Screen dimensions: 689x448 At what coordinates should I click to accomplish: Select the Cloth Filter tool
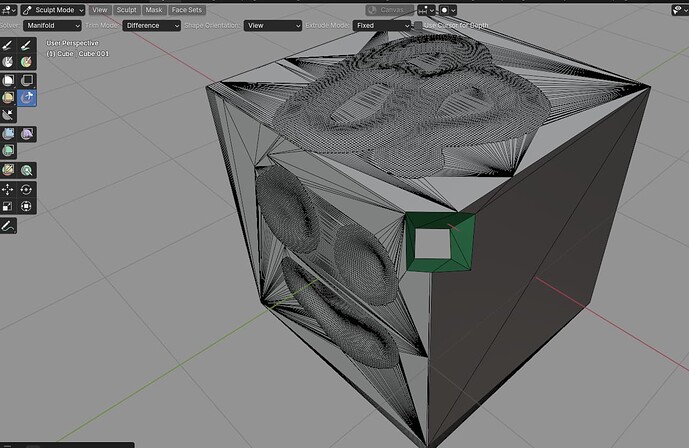pyautogui.click(x=26, y=134)
